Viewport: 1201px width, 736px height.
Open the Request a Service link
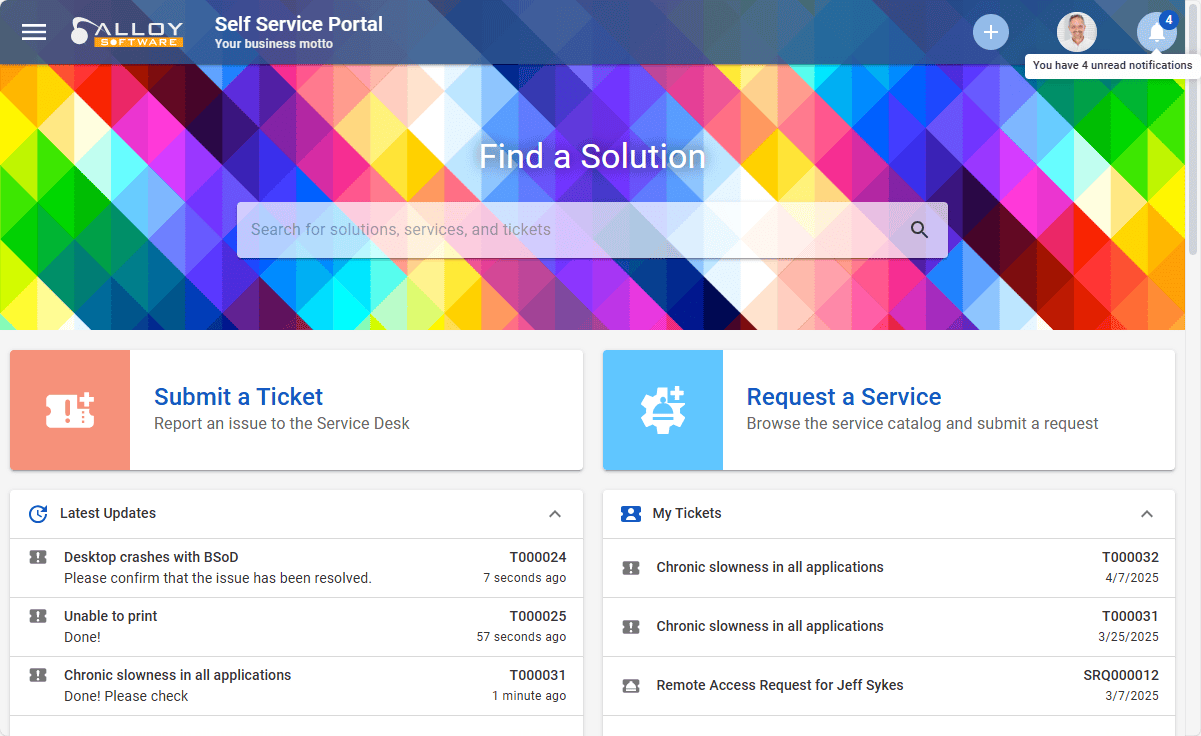[844, 397]
